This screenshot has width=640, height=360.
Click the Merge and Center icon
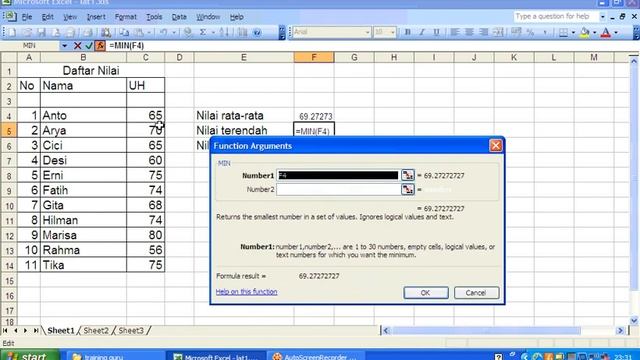[x=498, y=32]
